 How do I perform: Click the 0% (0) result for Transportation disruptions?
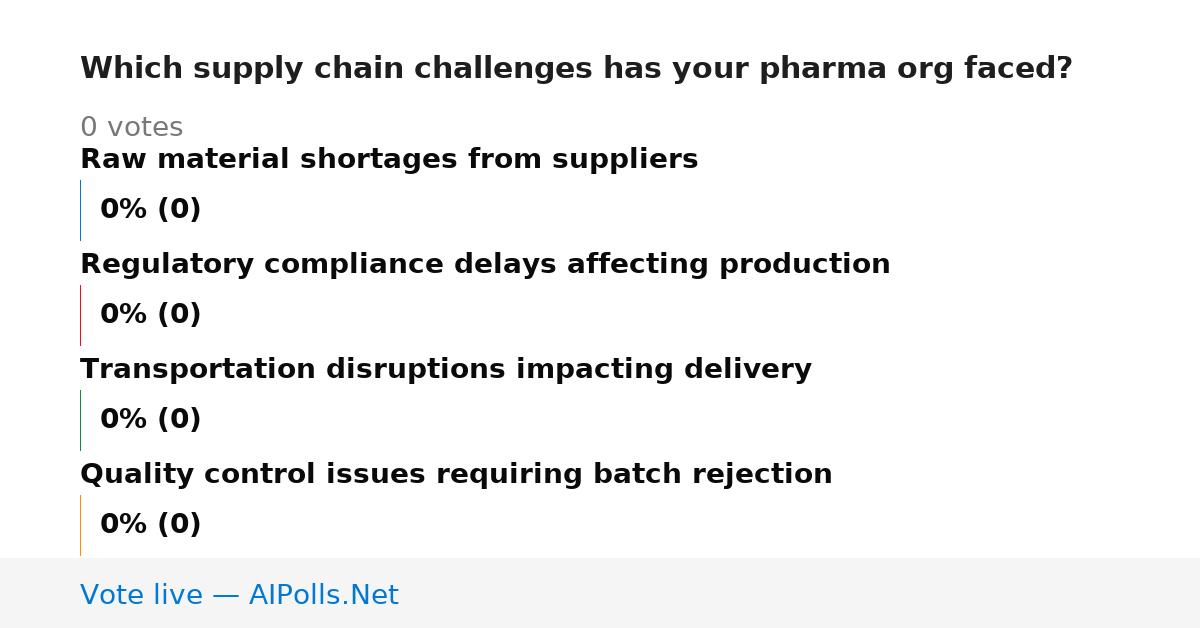(x=151, y=420)
